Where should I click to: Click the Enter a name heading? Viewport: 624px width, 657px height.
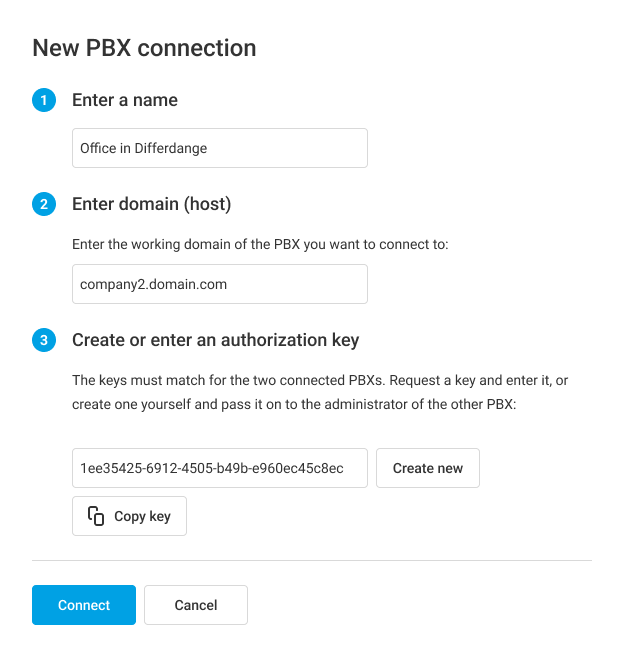[x=125, y=100]
